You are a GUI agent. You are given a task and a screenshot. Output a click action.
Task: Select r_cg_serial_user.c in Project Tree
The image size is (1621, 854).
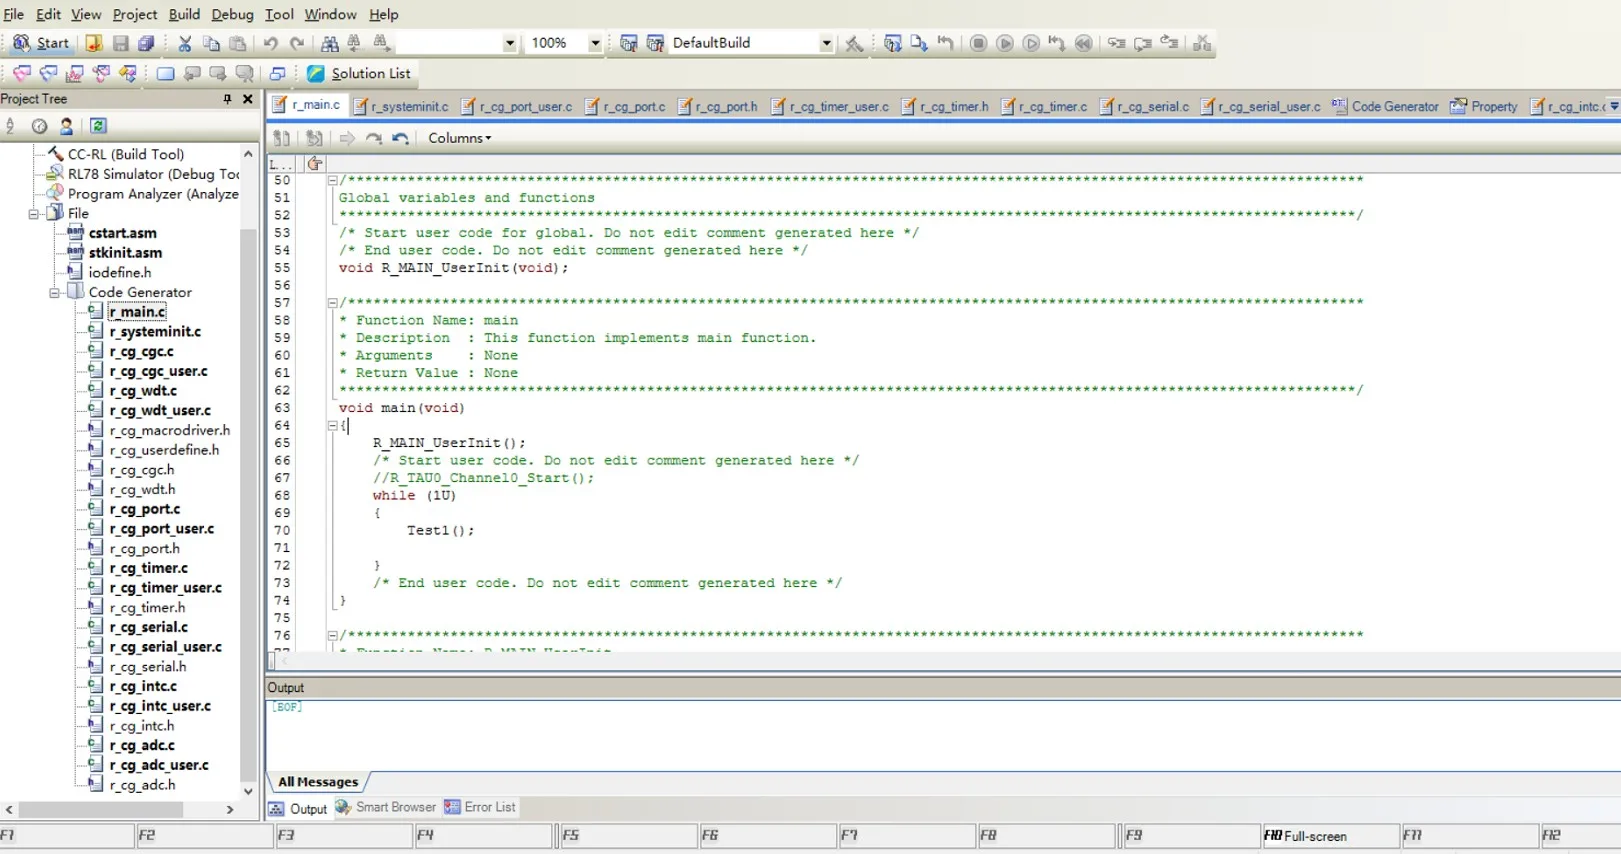(165, 647)
